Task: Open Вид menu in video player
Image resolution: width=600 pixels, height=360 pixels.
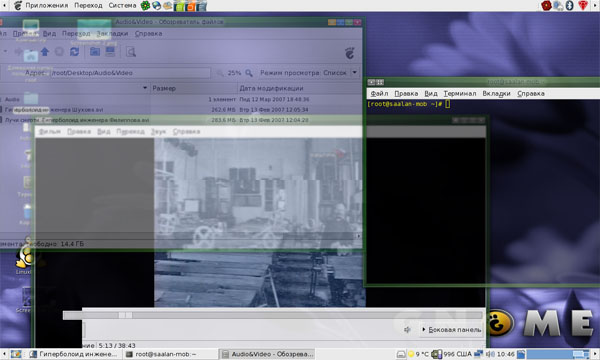Action: click(x=104, y=132)
